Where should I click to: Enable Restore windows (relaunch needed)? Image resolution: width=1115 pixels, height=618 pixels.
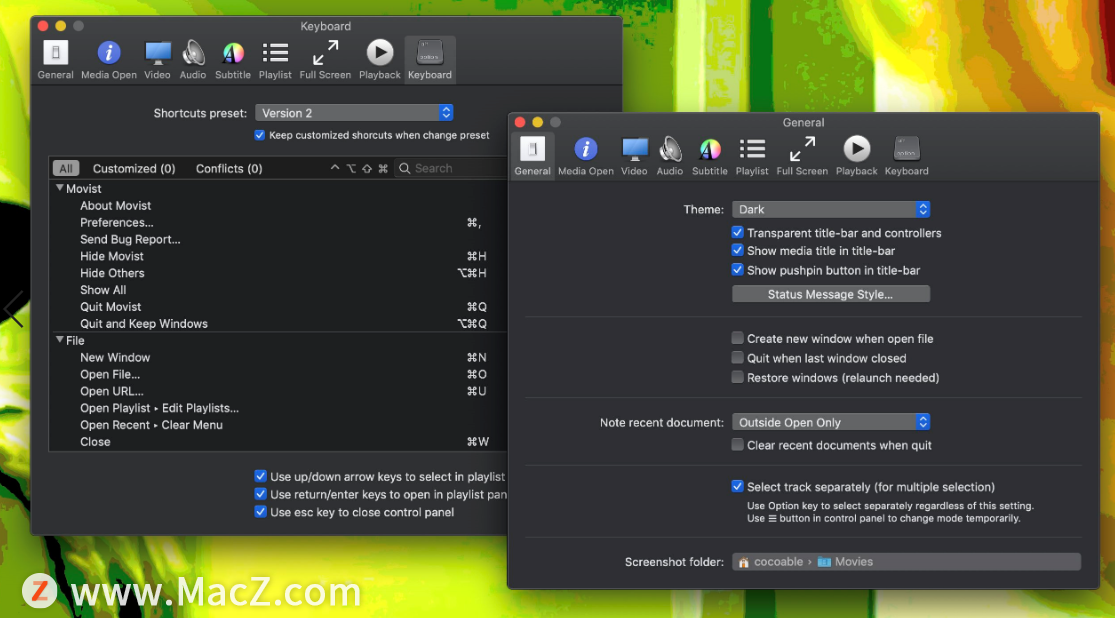click(737, 378)
